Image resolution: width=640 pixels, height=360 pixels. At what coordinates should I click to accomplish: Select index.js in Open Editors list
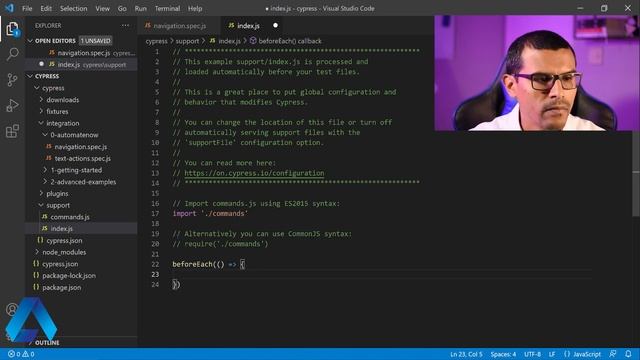(69, 64)
